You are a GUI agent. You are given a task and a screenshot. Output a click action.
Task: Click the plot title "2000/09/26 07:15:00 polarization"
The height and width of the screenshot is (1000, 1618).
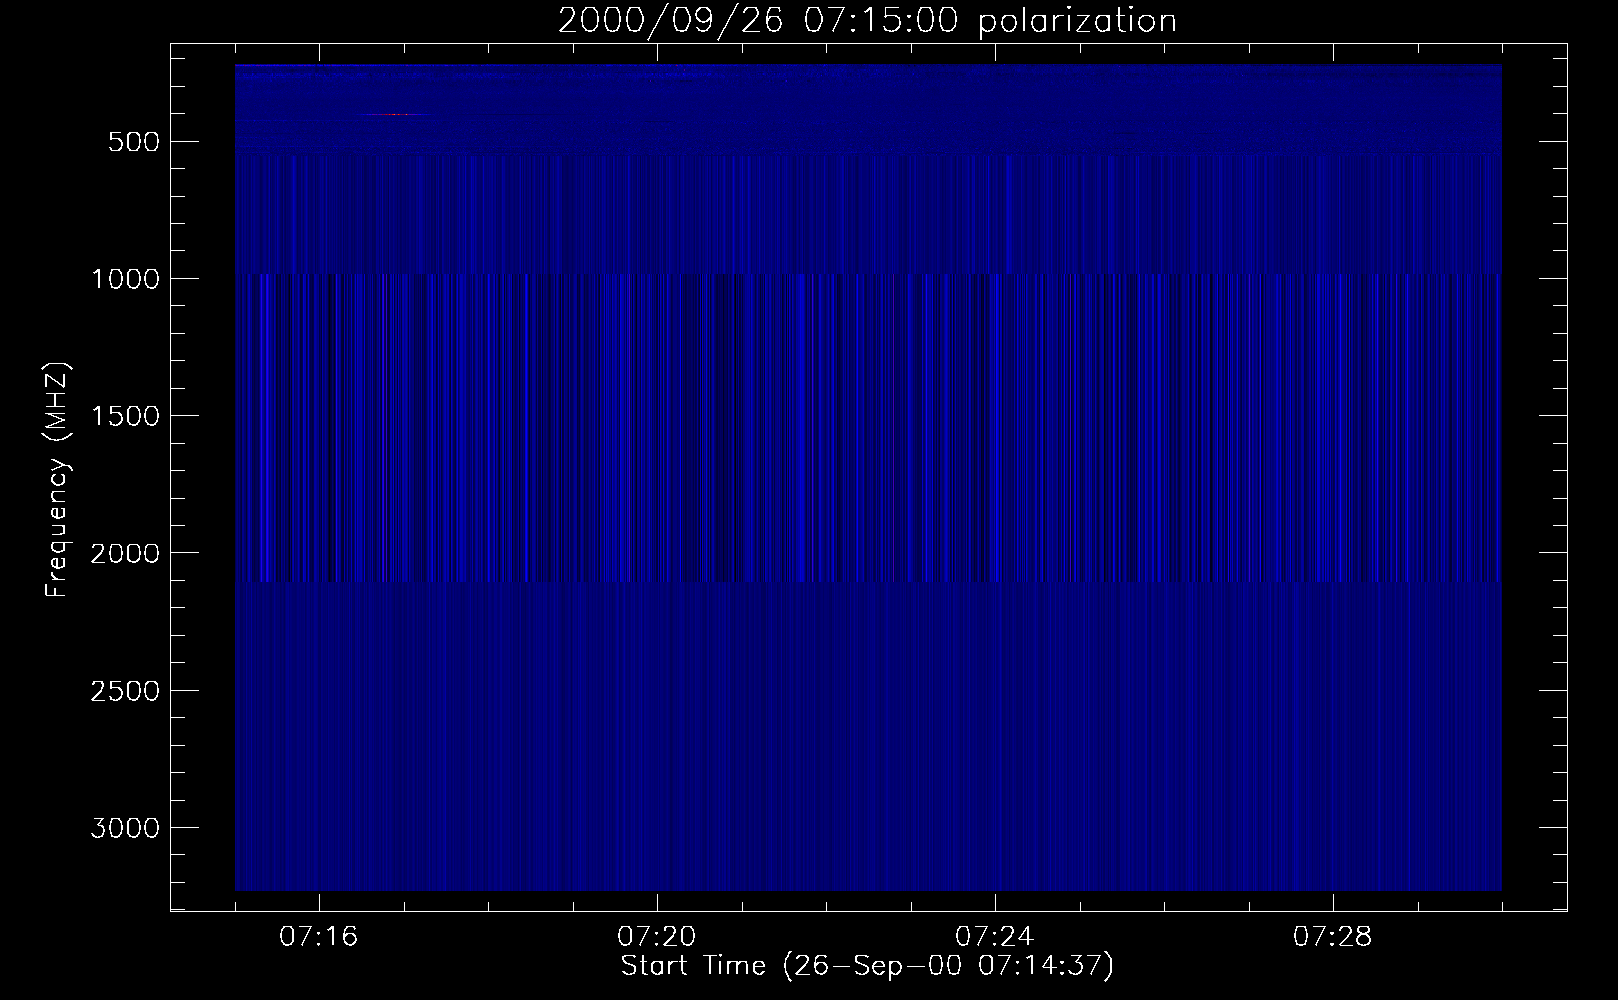(867, 21)
